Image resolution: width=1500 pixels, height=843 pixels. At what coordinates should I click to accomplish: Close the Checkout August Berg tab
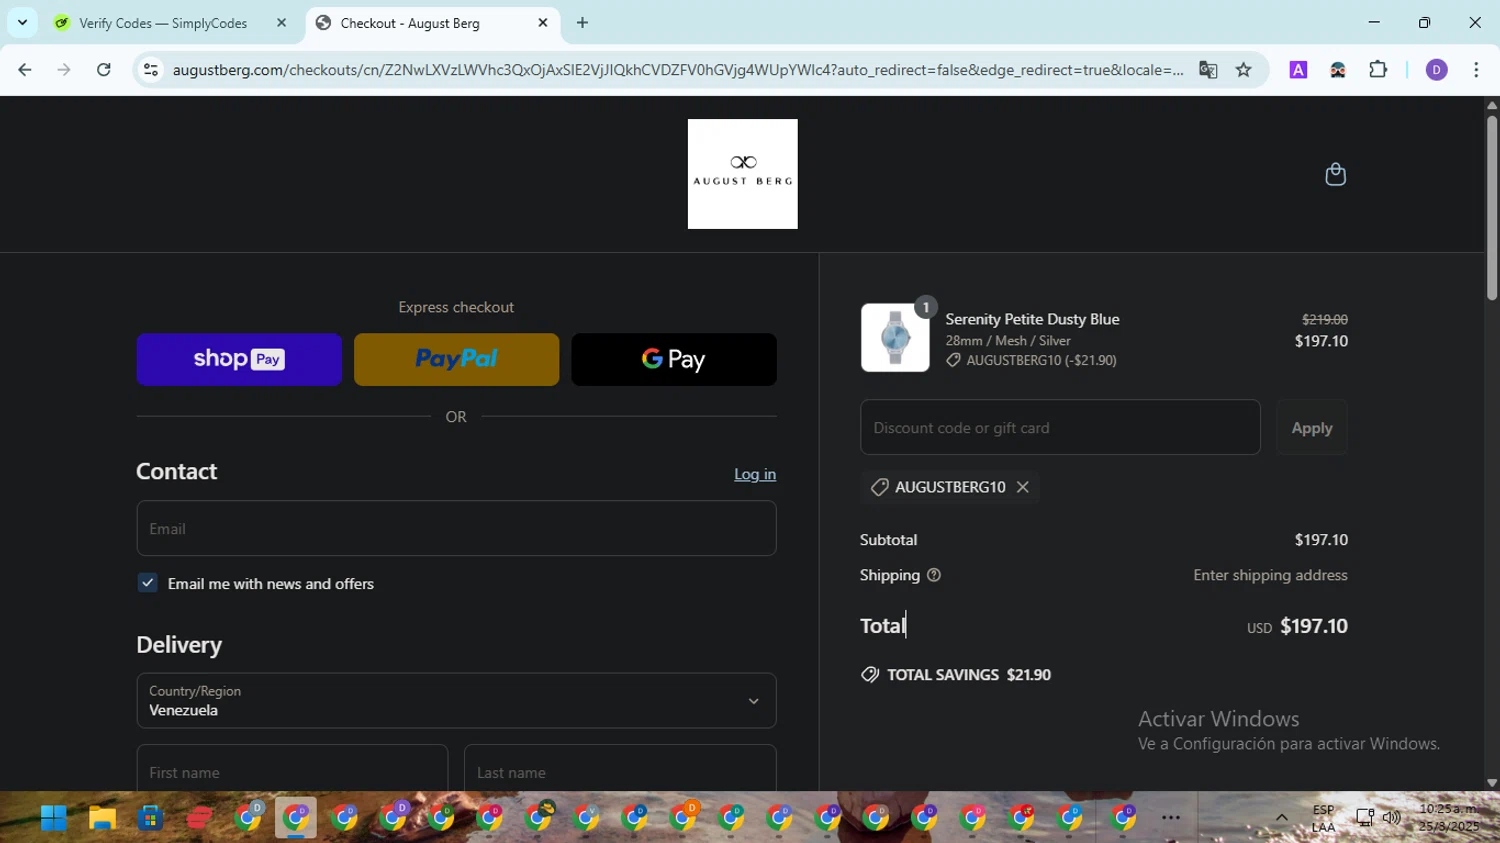[x=543, y=23]
